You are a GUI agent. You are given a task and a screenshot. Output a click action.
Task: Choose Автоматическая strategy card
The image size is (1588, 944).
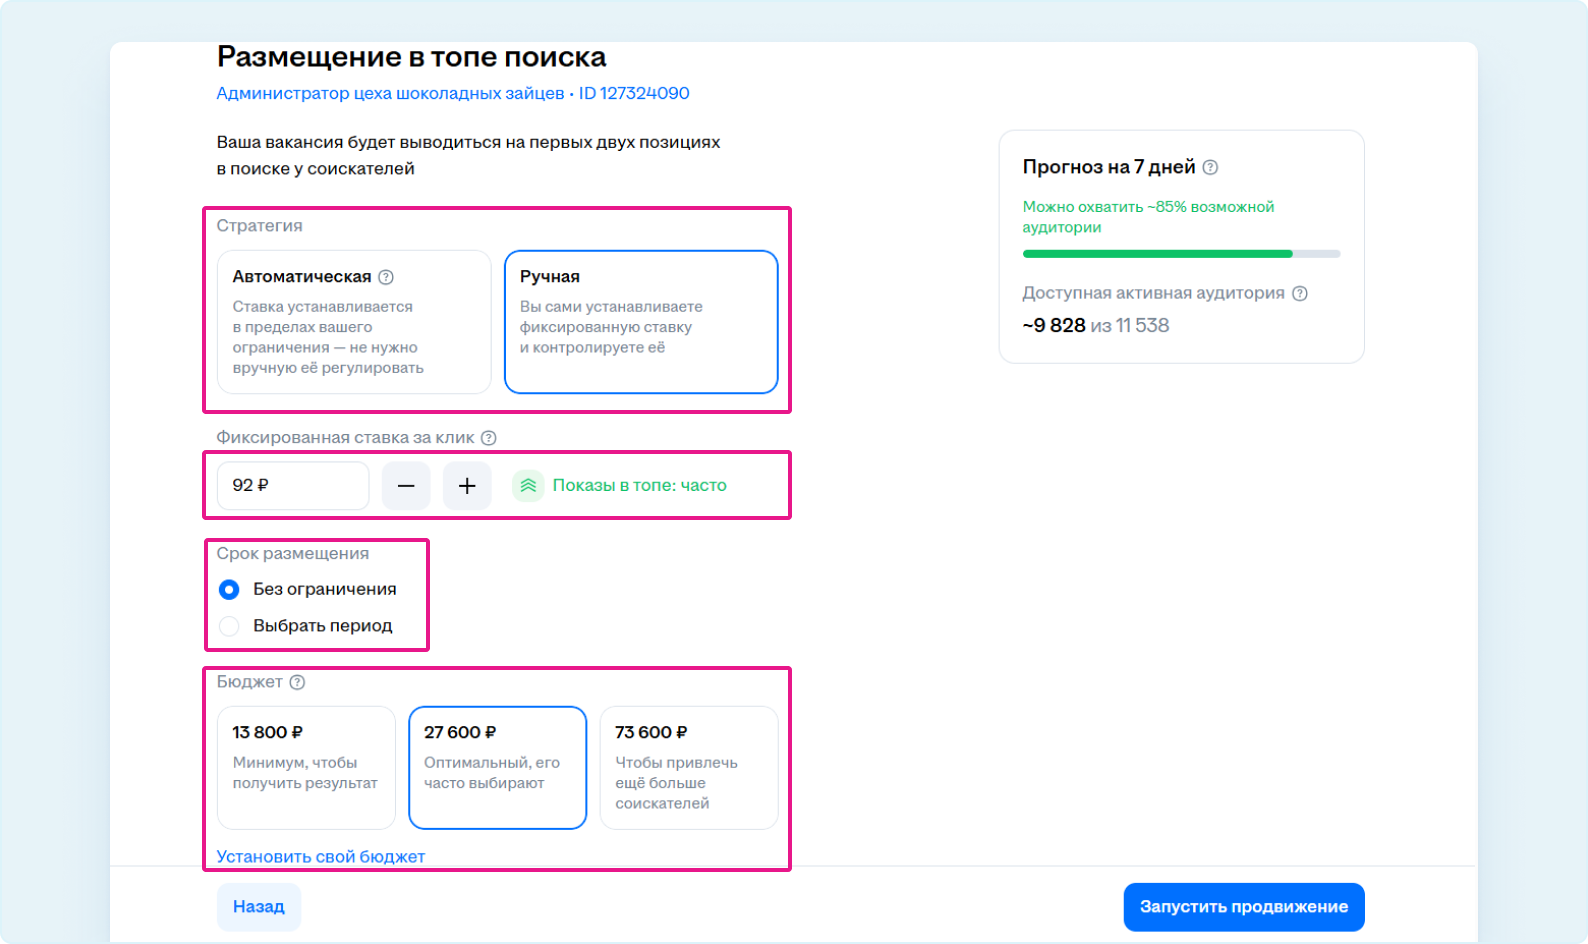[354, 322]
